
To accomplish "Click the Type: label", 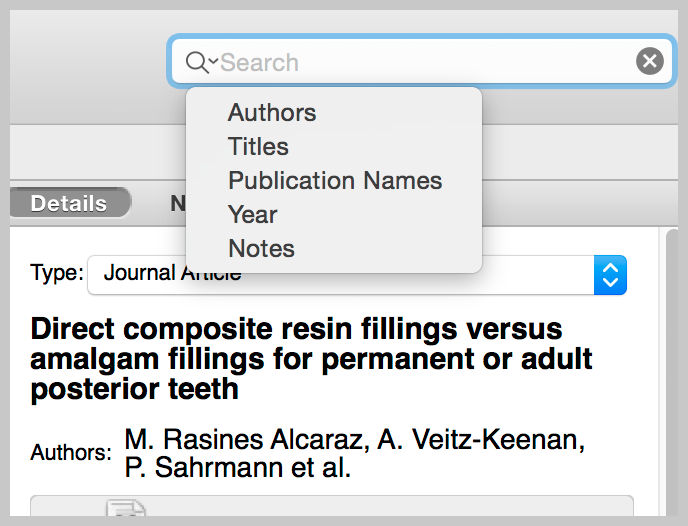I will click(x=57, y=273).
